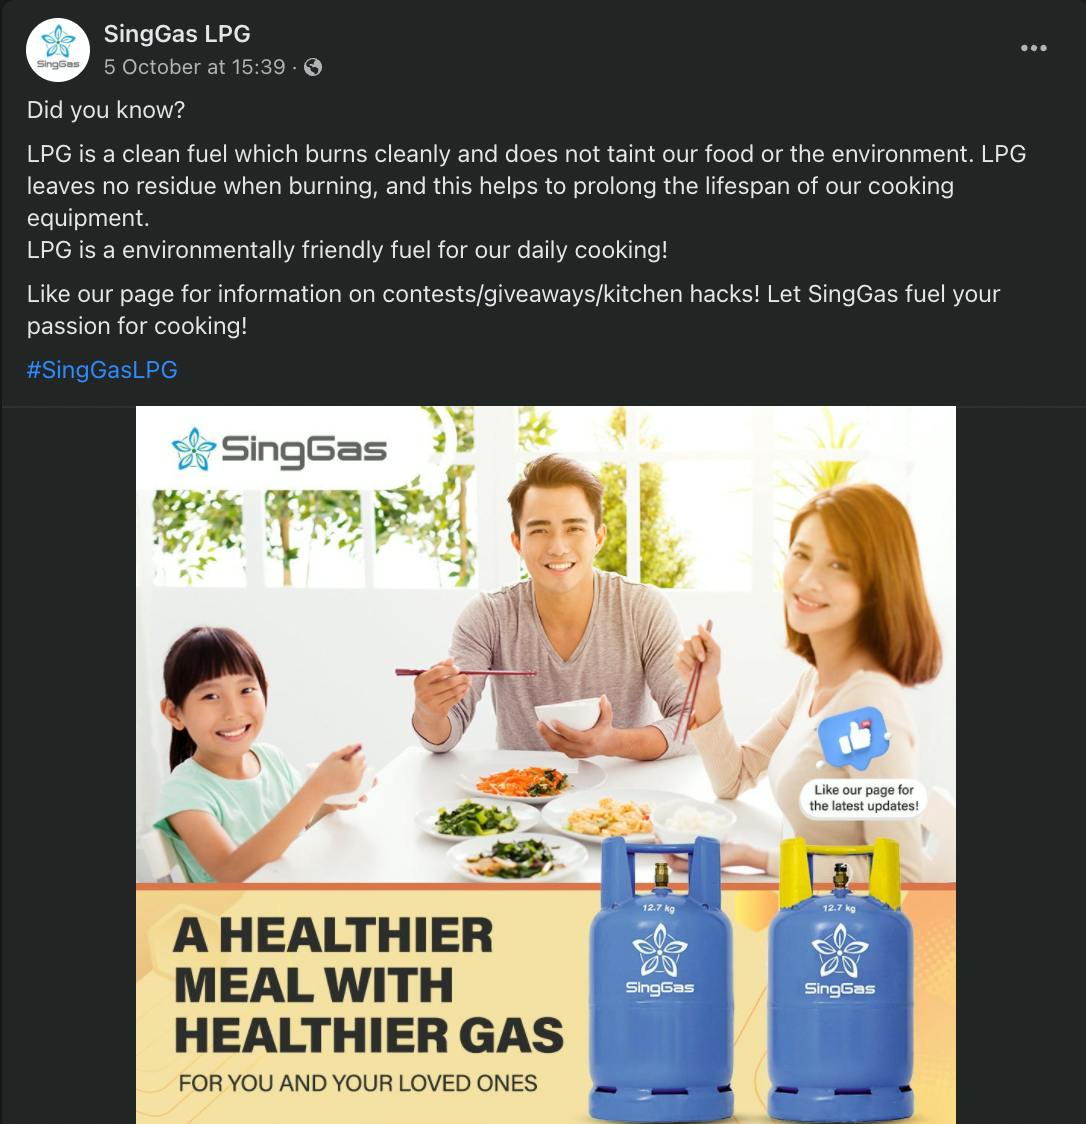
Task: Click the "A HEALTHIER MEAL WITH HEALTHIER GAS" headline
Action: 366,986
